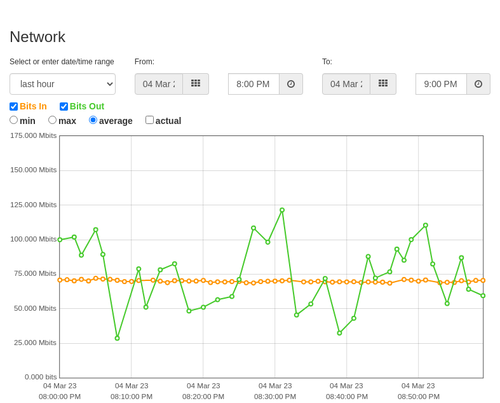500x403 pixels.
Task: Click the '50.000 Mbits' axis label
Action: point(35,308)
